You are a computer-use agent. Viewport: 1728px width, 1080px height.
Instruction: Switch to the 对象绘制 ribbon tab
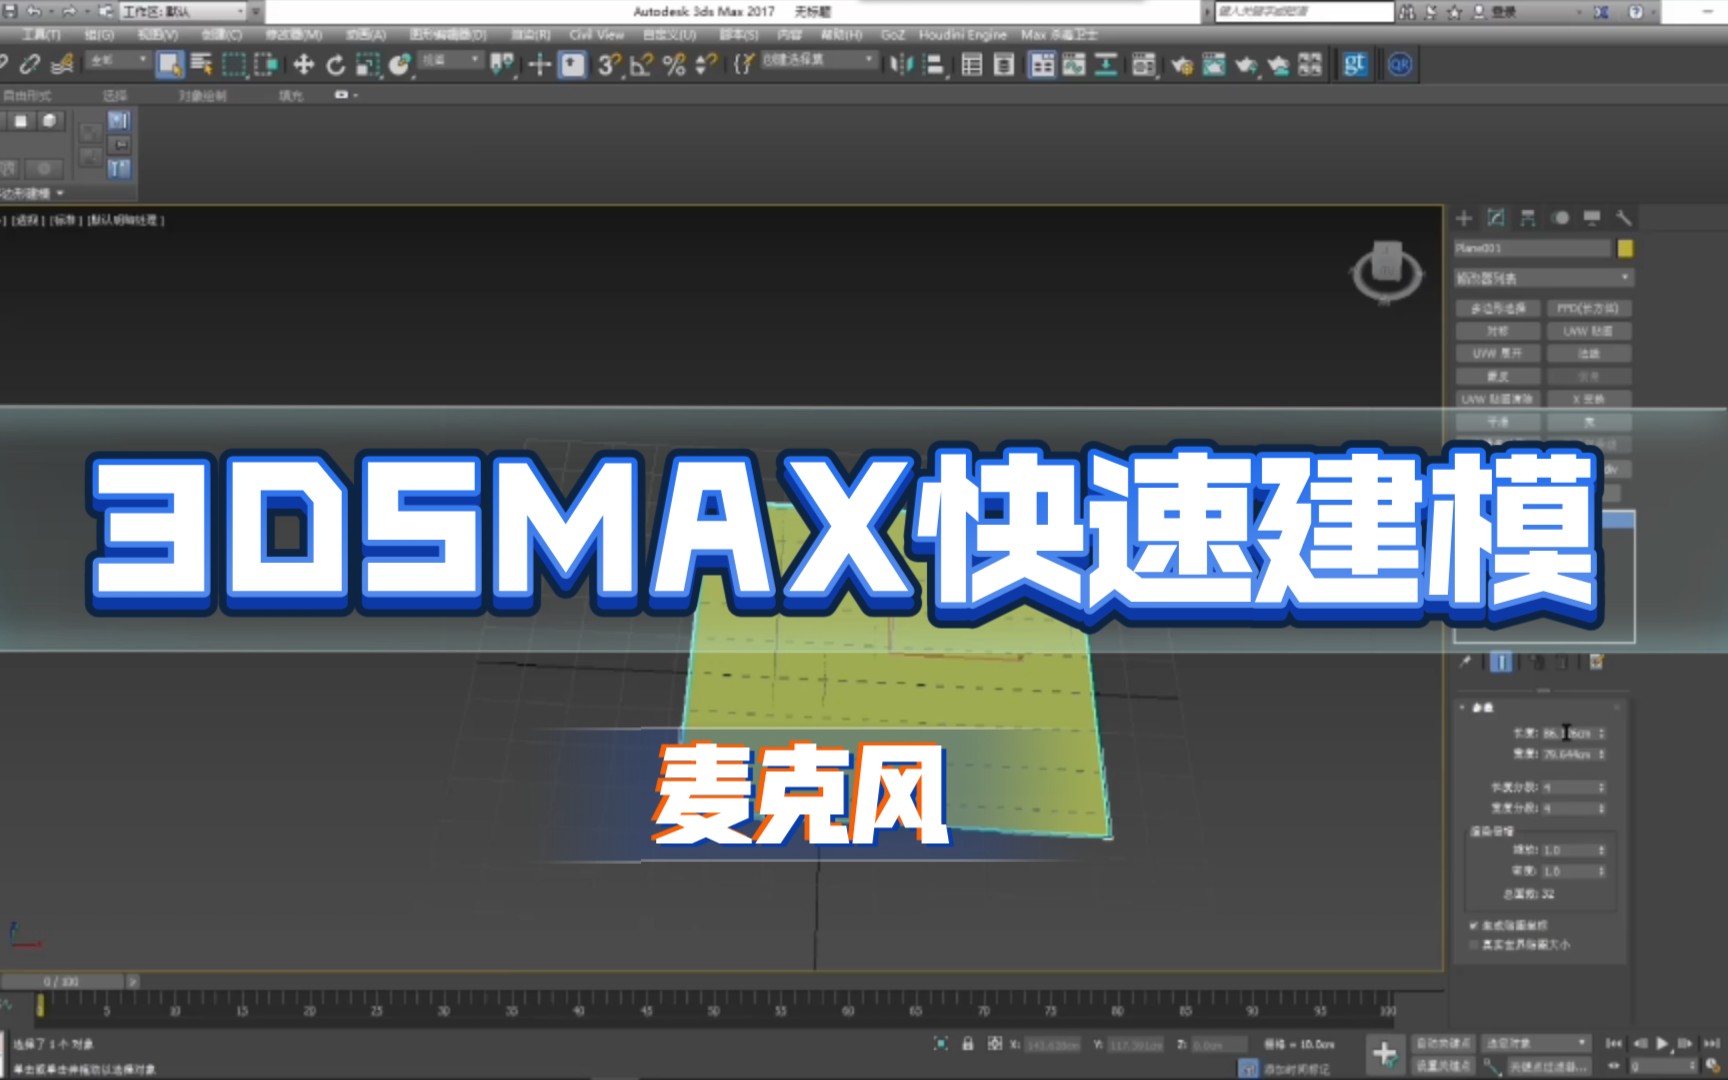[203, 96]
